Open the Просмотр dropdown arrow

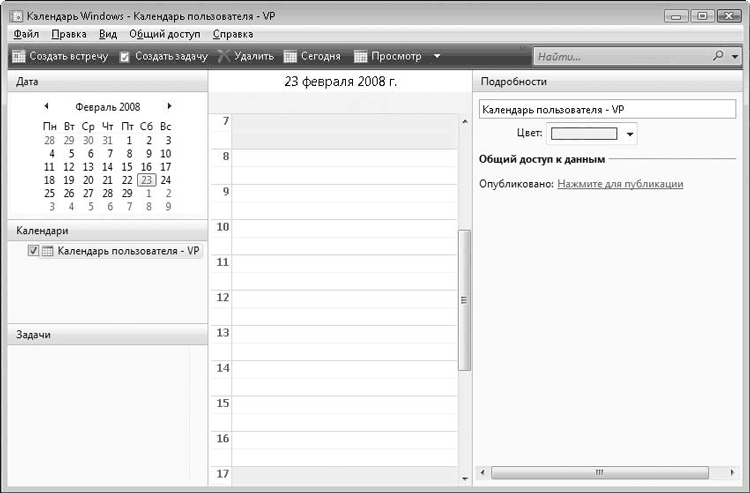point(437,56)
